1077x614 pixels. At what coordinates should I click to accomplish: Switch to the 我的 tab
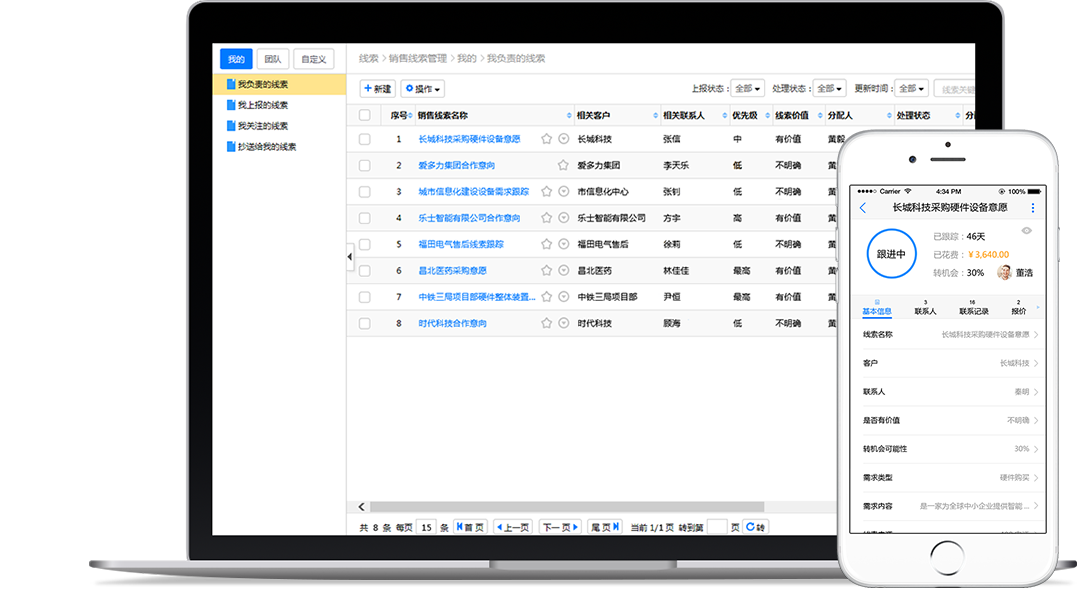tap(236, 59)
